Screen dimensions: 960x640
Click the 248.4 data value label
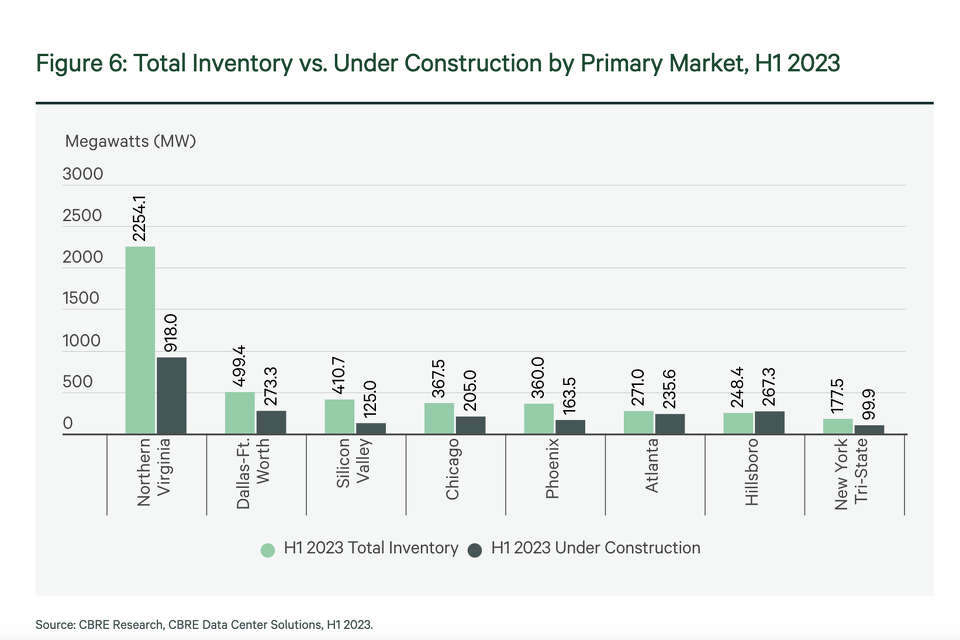tap(737, 387)
